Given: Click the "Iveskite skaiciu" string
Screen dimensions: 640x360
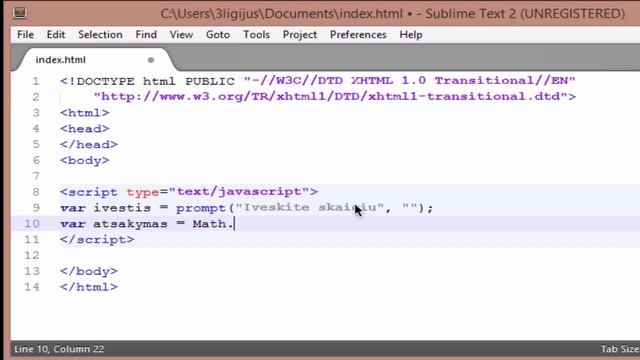Looking at the screenshot, I should [x=309, y=208].
